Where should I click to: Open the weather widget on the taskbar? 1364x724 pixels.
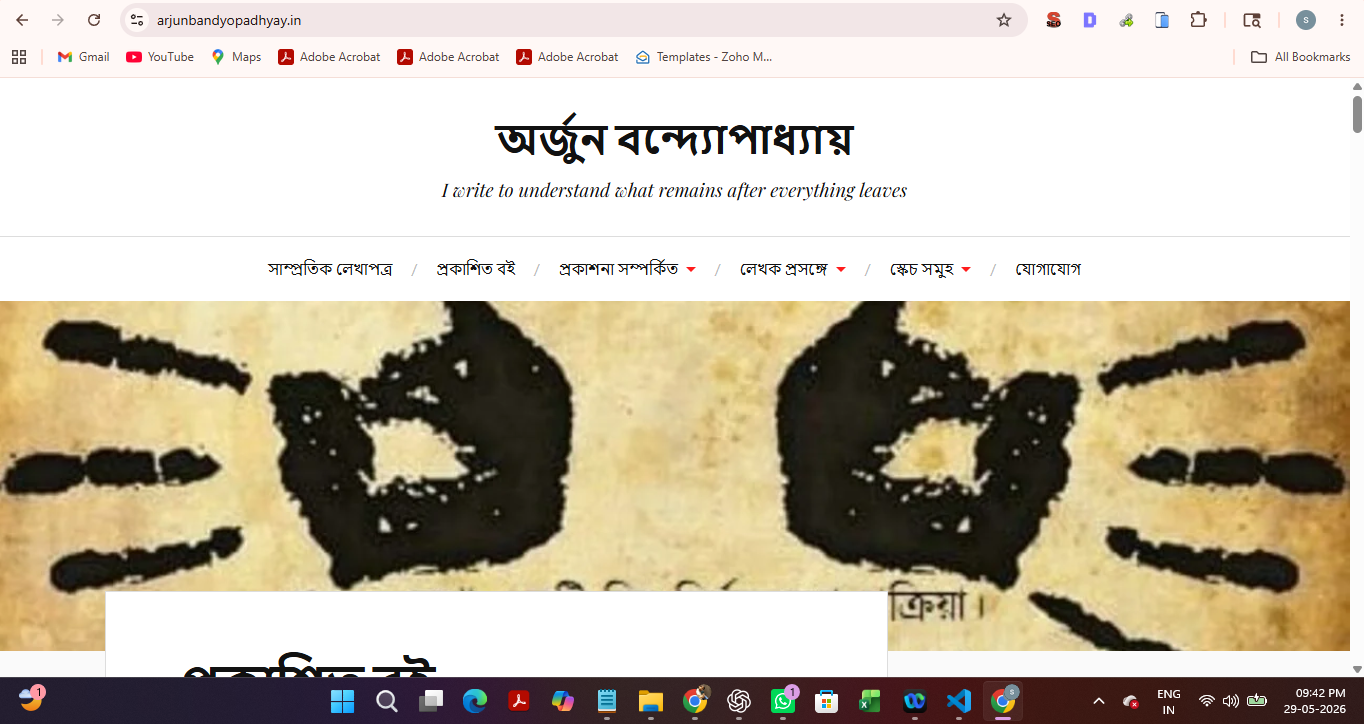click(x=31, y=699)
